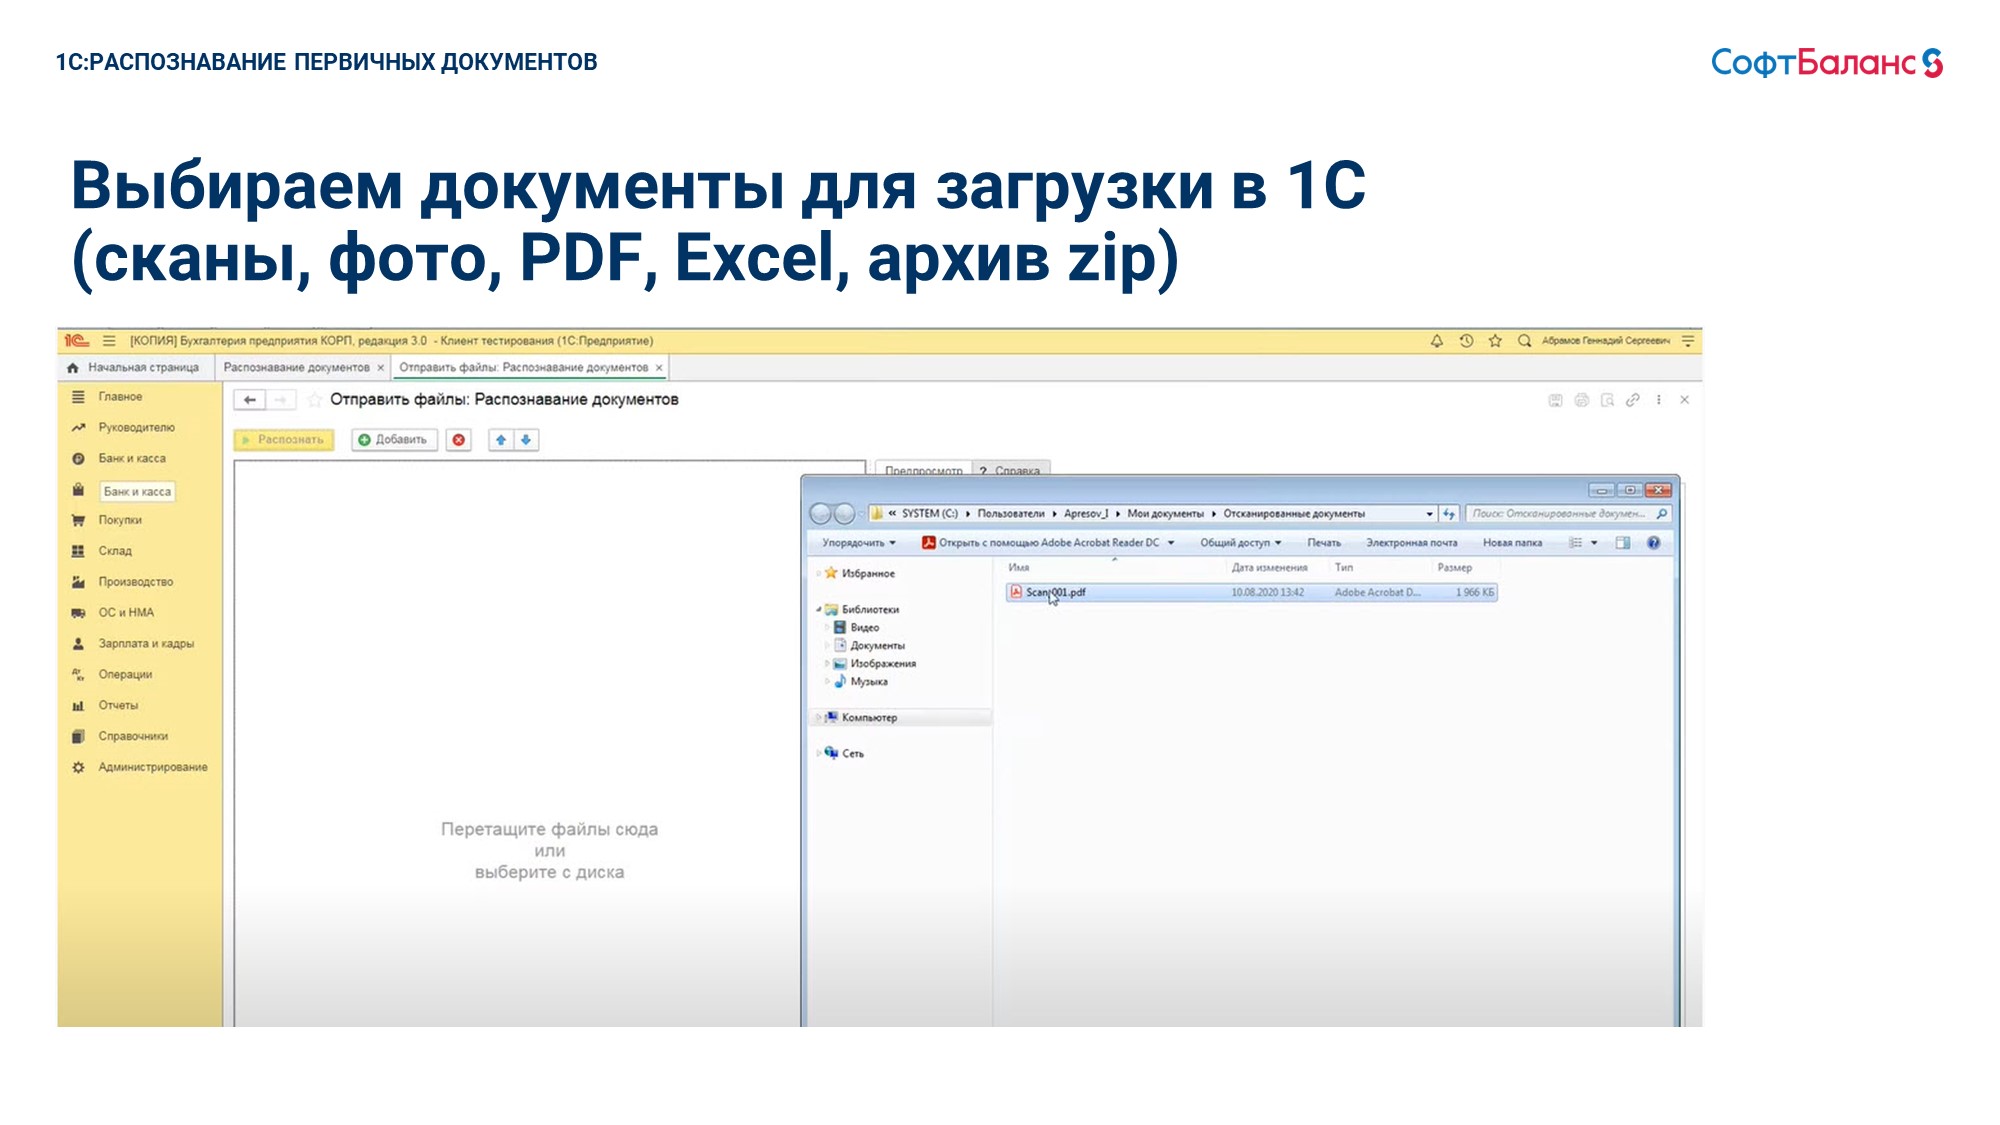Screen dimensions: 2000x1125
Task: Go back with the left arrow button
Action: coord(250,400)
